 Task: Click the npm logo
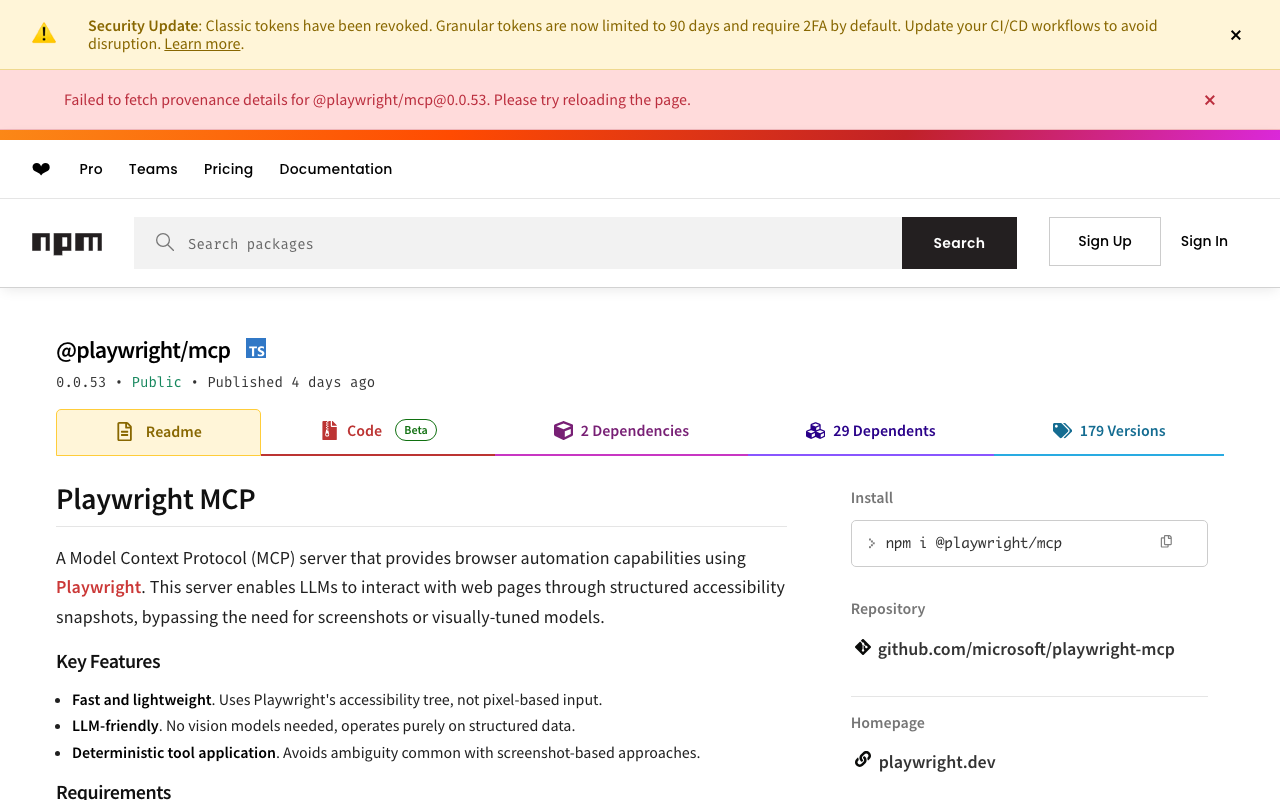67,243
